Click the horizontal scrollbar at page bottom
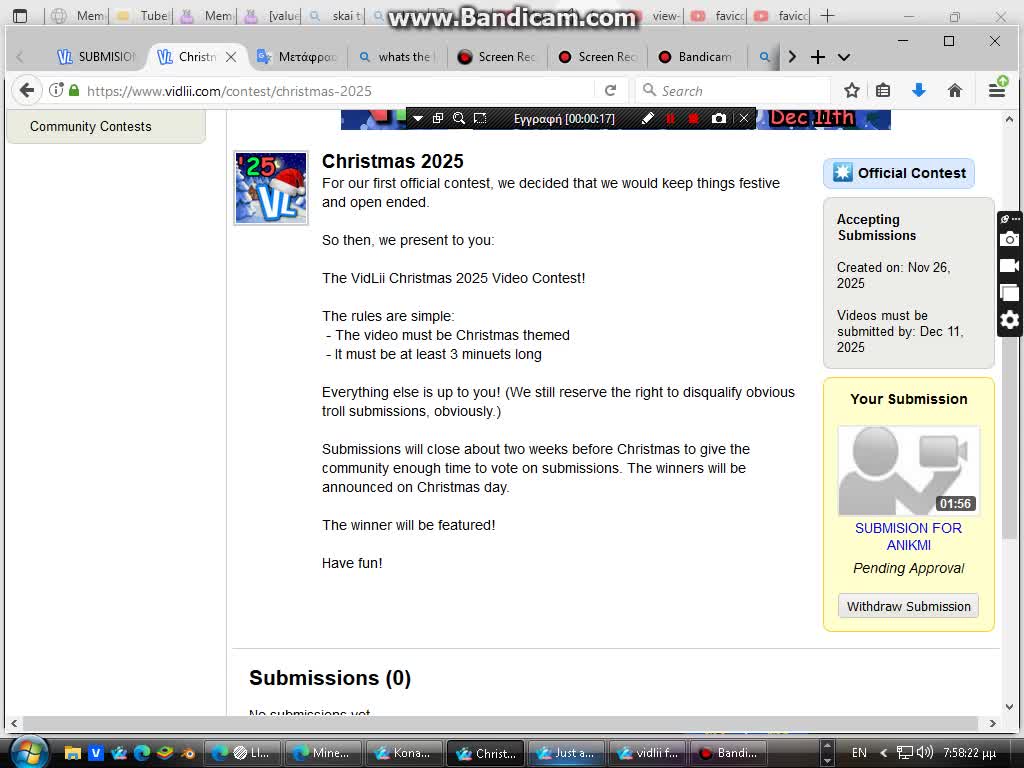 tap(500, 723)
